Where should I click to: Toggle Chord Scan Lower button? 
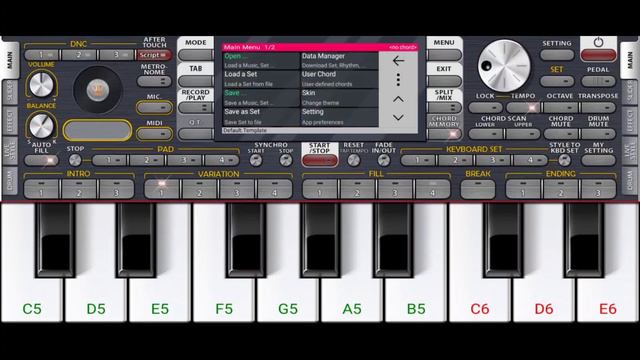point(485,134)
